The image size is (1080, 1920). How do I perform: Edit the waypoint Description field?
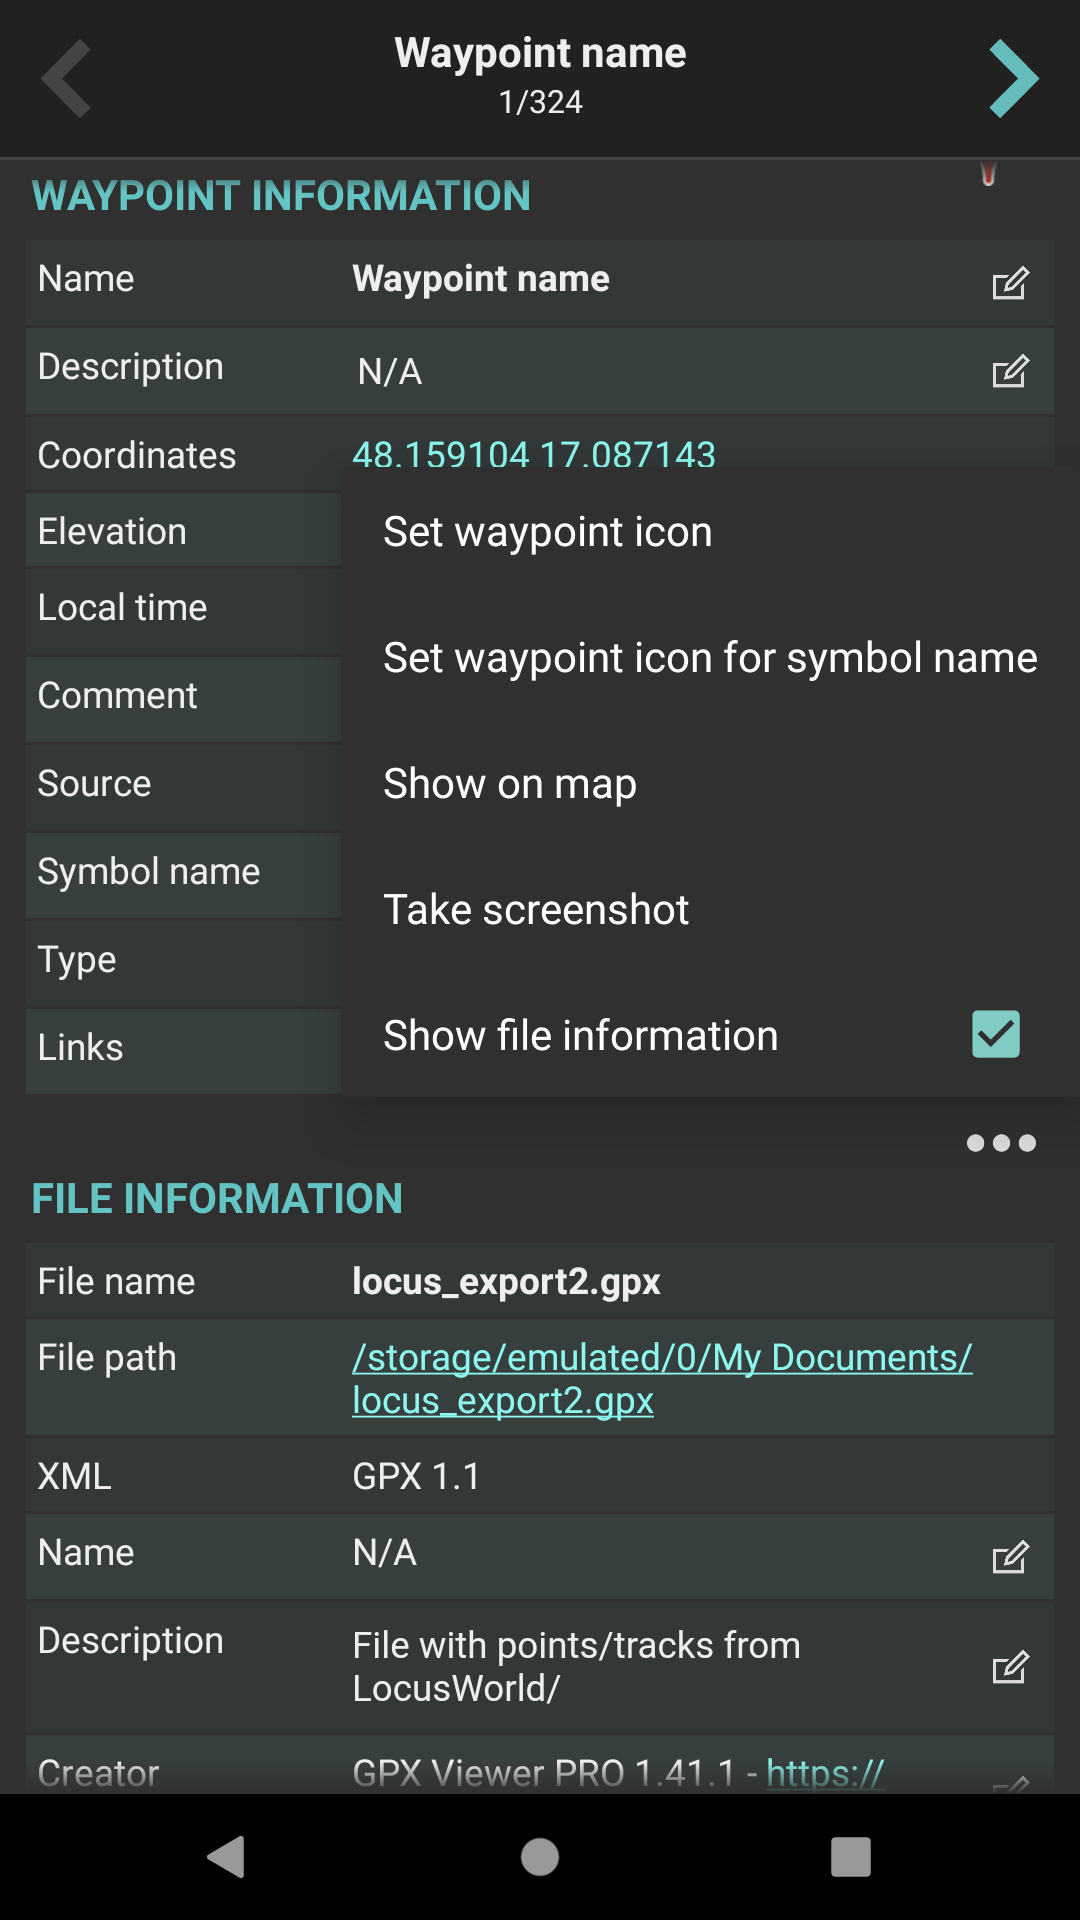coord(1009,371)
